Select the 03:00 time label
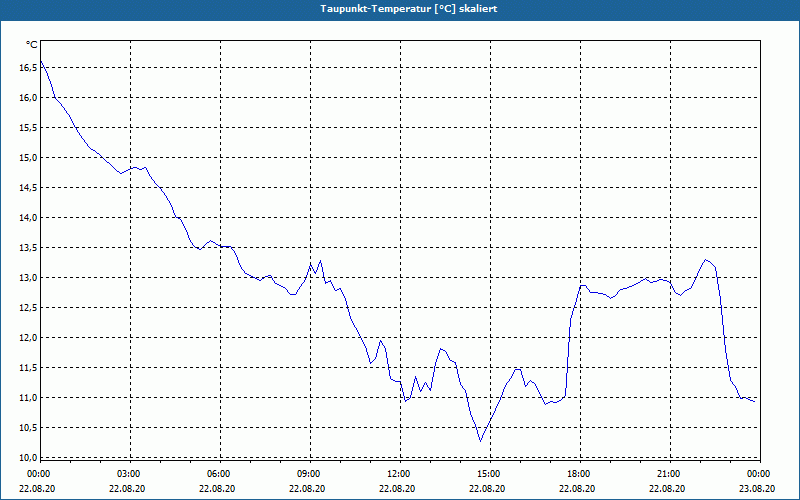Image resolution: width=800 pixels, height=500 pixels. coord(129,474)
